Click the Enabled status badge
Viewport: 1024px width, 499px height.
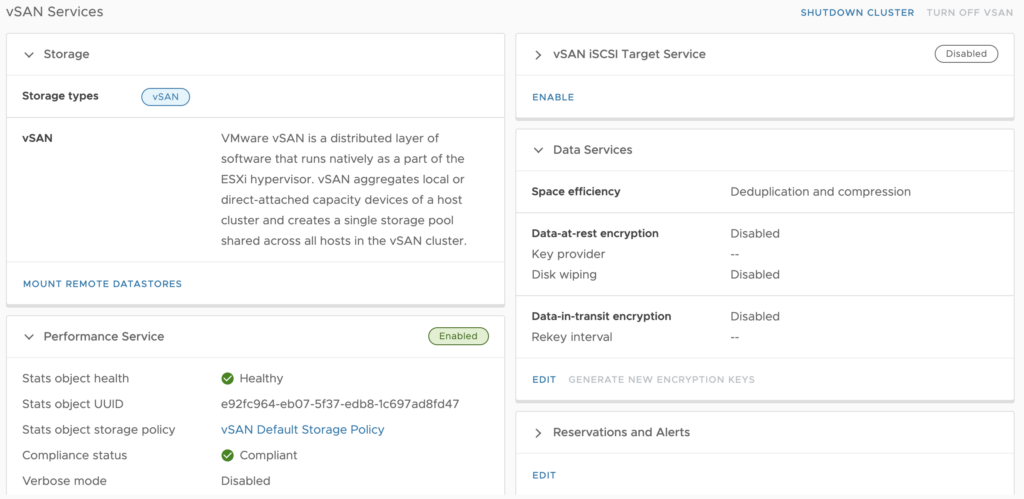click(x=458, y=336)
